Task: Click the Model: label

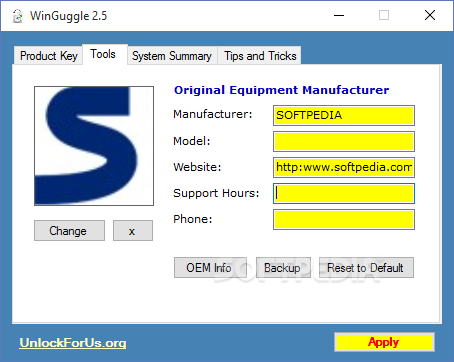Action: tap(192, 141)
